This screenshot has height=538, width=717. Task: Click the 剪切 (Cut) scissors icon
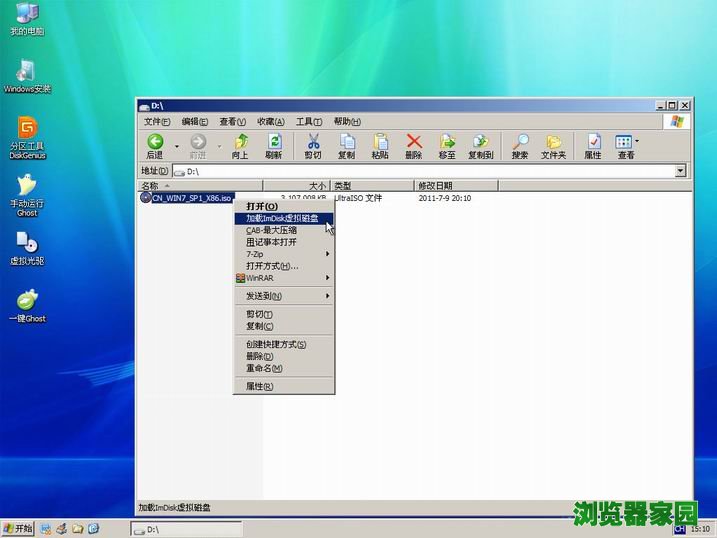tap(313, 146)
